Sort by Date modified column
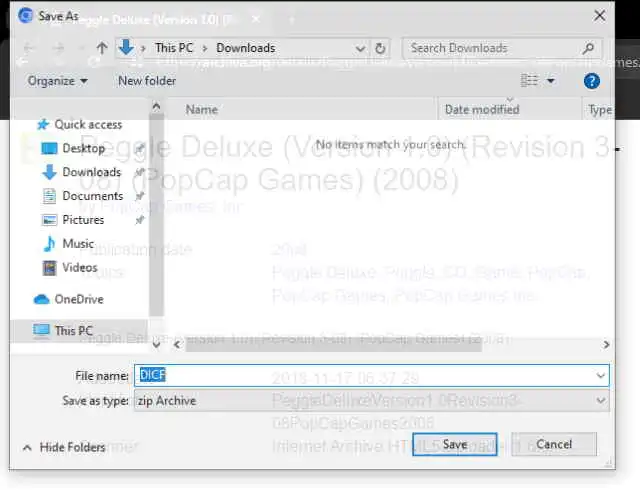This screenshot has height=492, width=640. [x=482, y=109]
